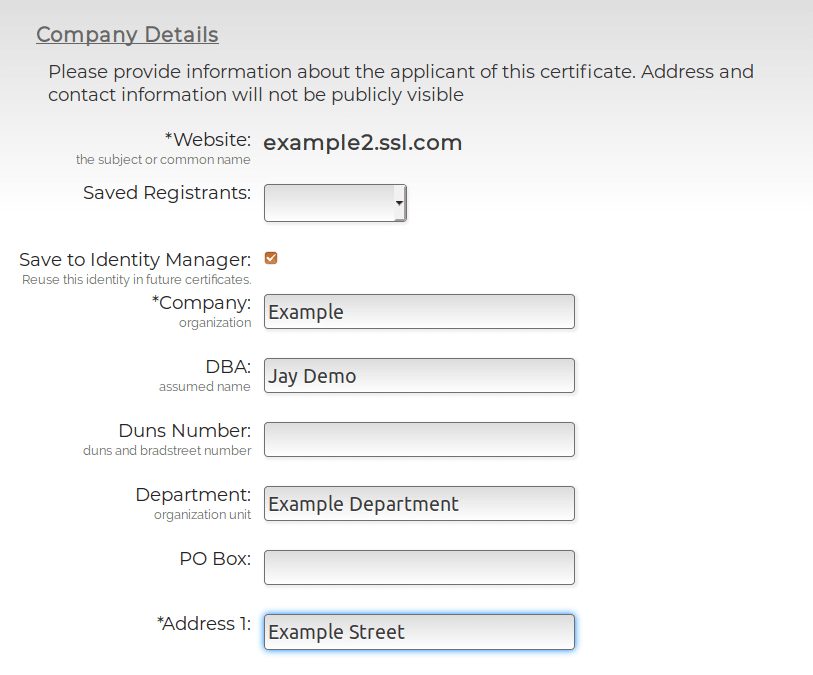This screenshot has height=675, width=813.
Task: Click the "Reuse this identity in future certificates" hint
Action: coord(136,280)
